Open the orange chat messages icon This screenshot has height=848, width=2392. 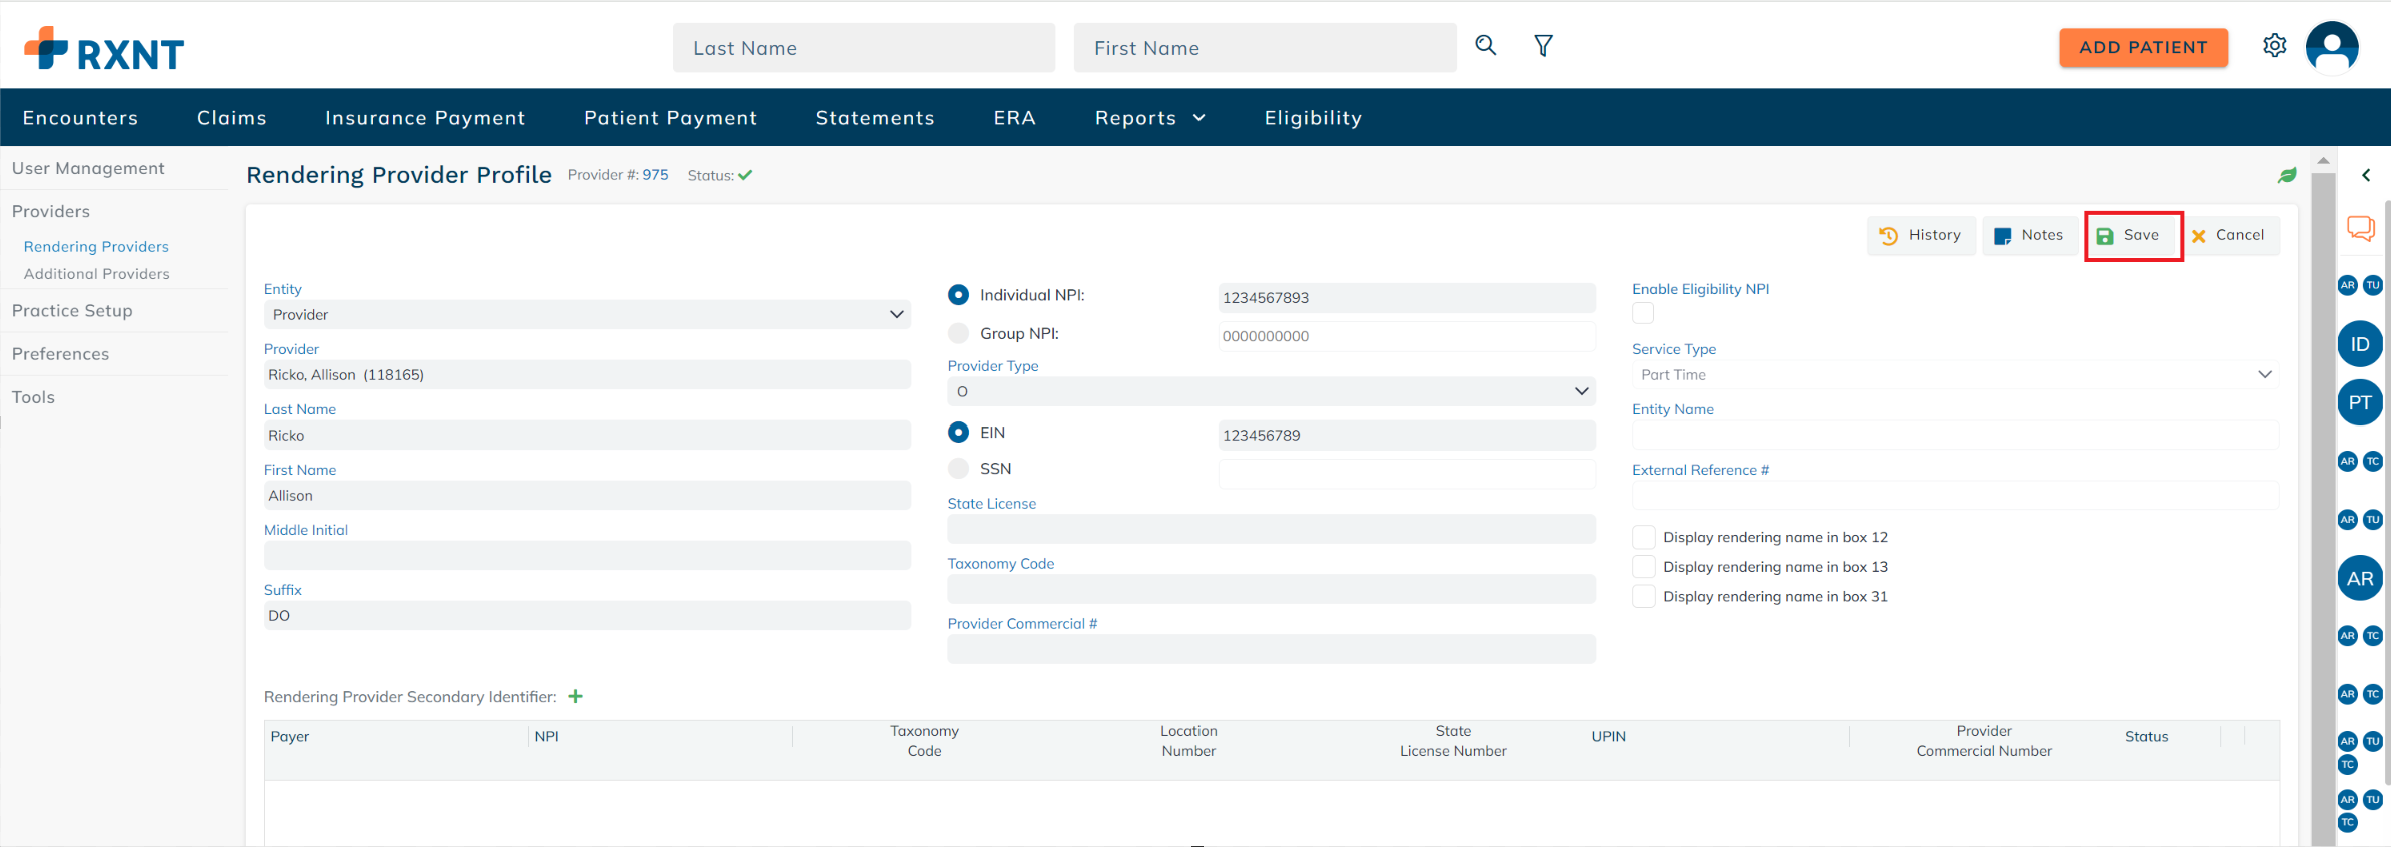2360,229
